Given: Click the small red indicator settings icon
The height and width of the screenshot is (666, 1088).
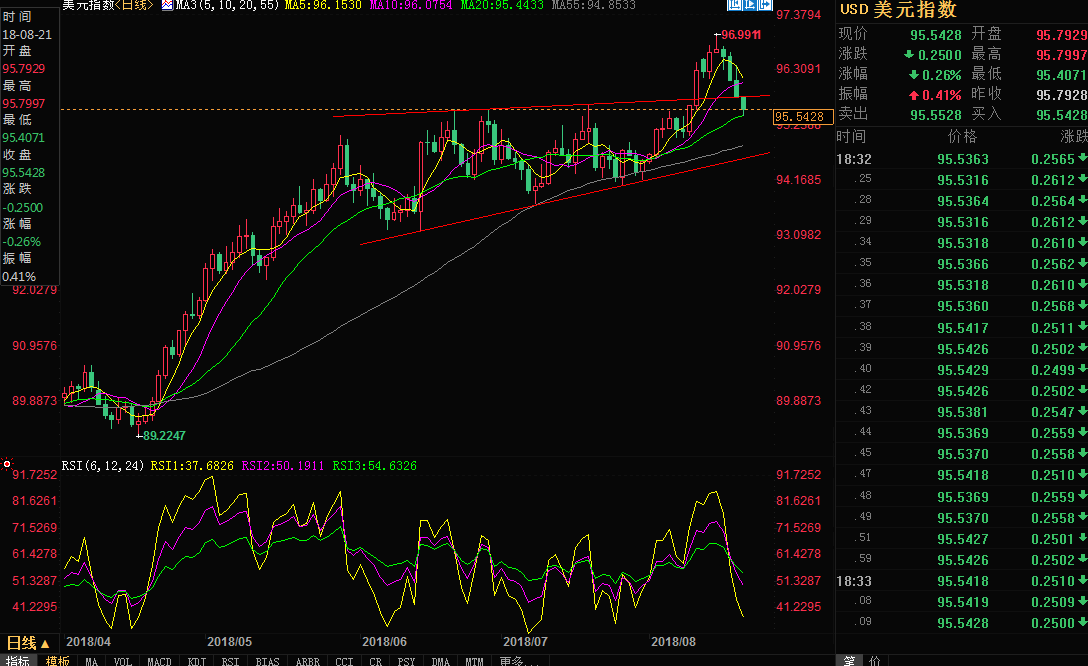Looking at the screenshot, I should (8, 465).
